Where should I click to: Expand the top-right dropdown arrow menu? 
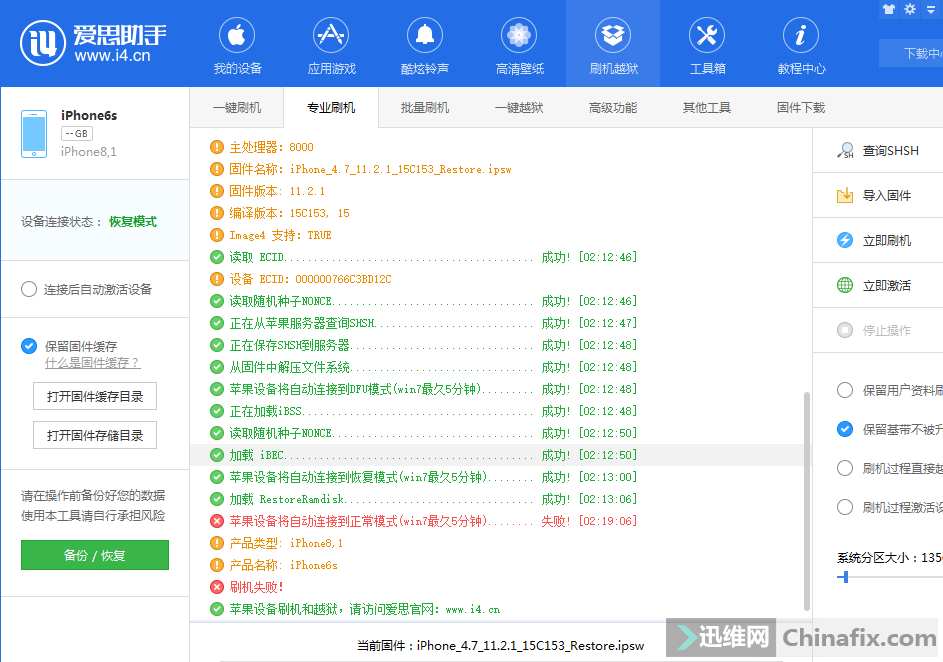[x=930, y=9]
